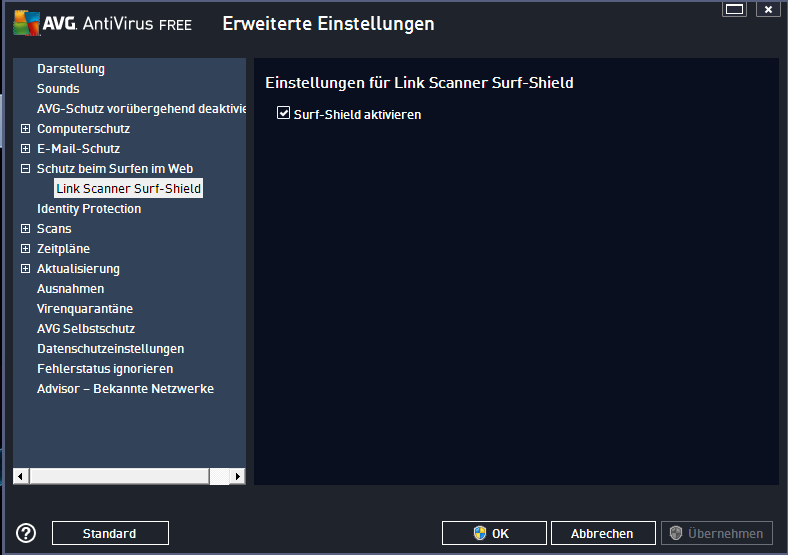The image size is (788, 555).
Task: Maximize the settings window
Action: tap(734, 9)
